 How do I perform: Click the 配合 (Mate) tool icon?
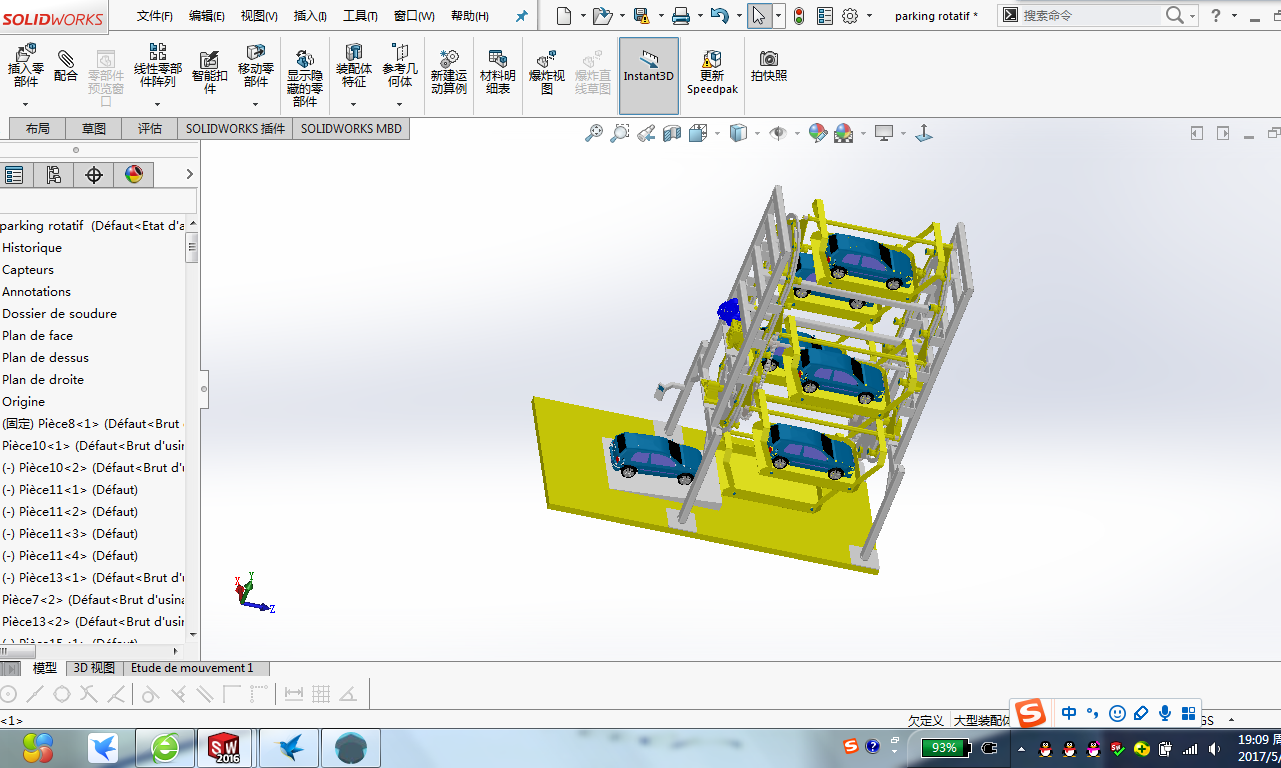click(x=66, y=66)
